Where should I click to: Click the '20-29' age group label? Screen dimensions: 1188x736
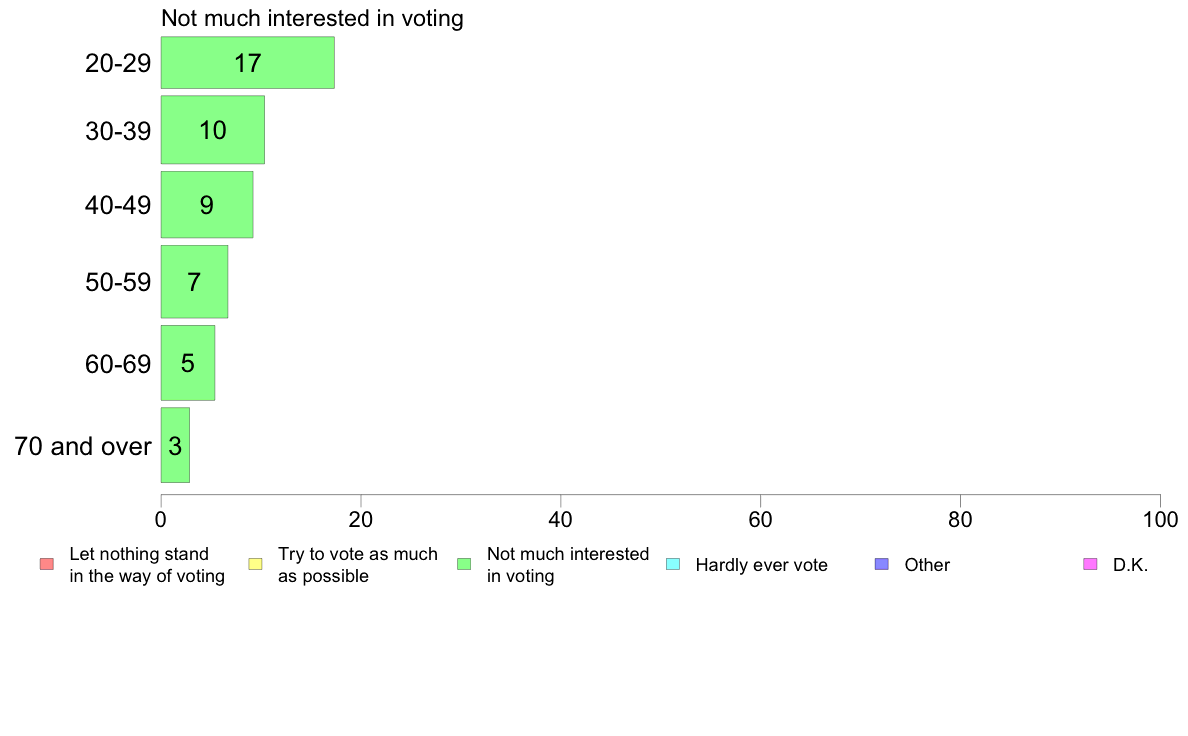[x=118, y=63]
